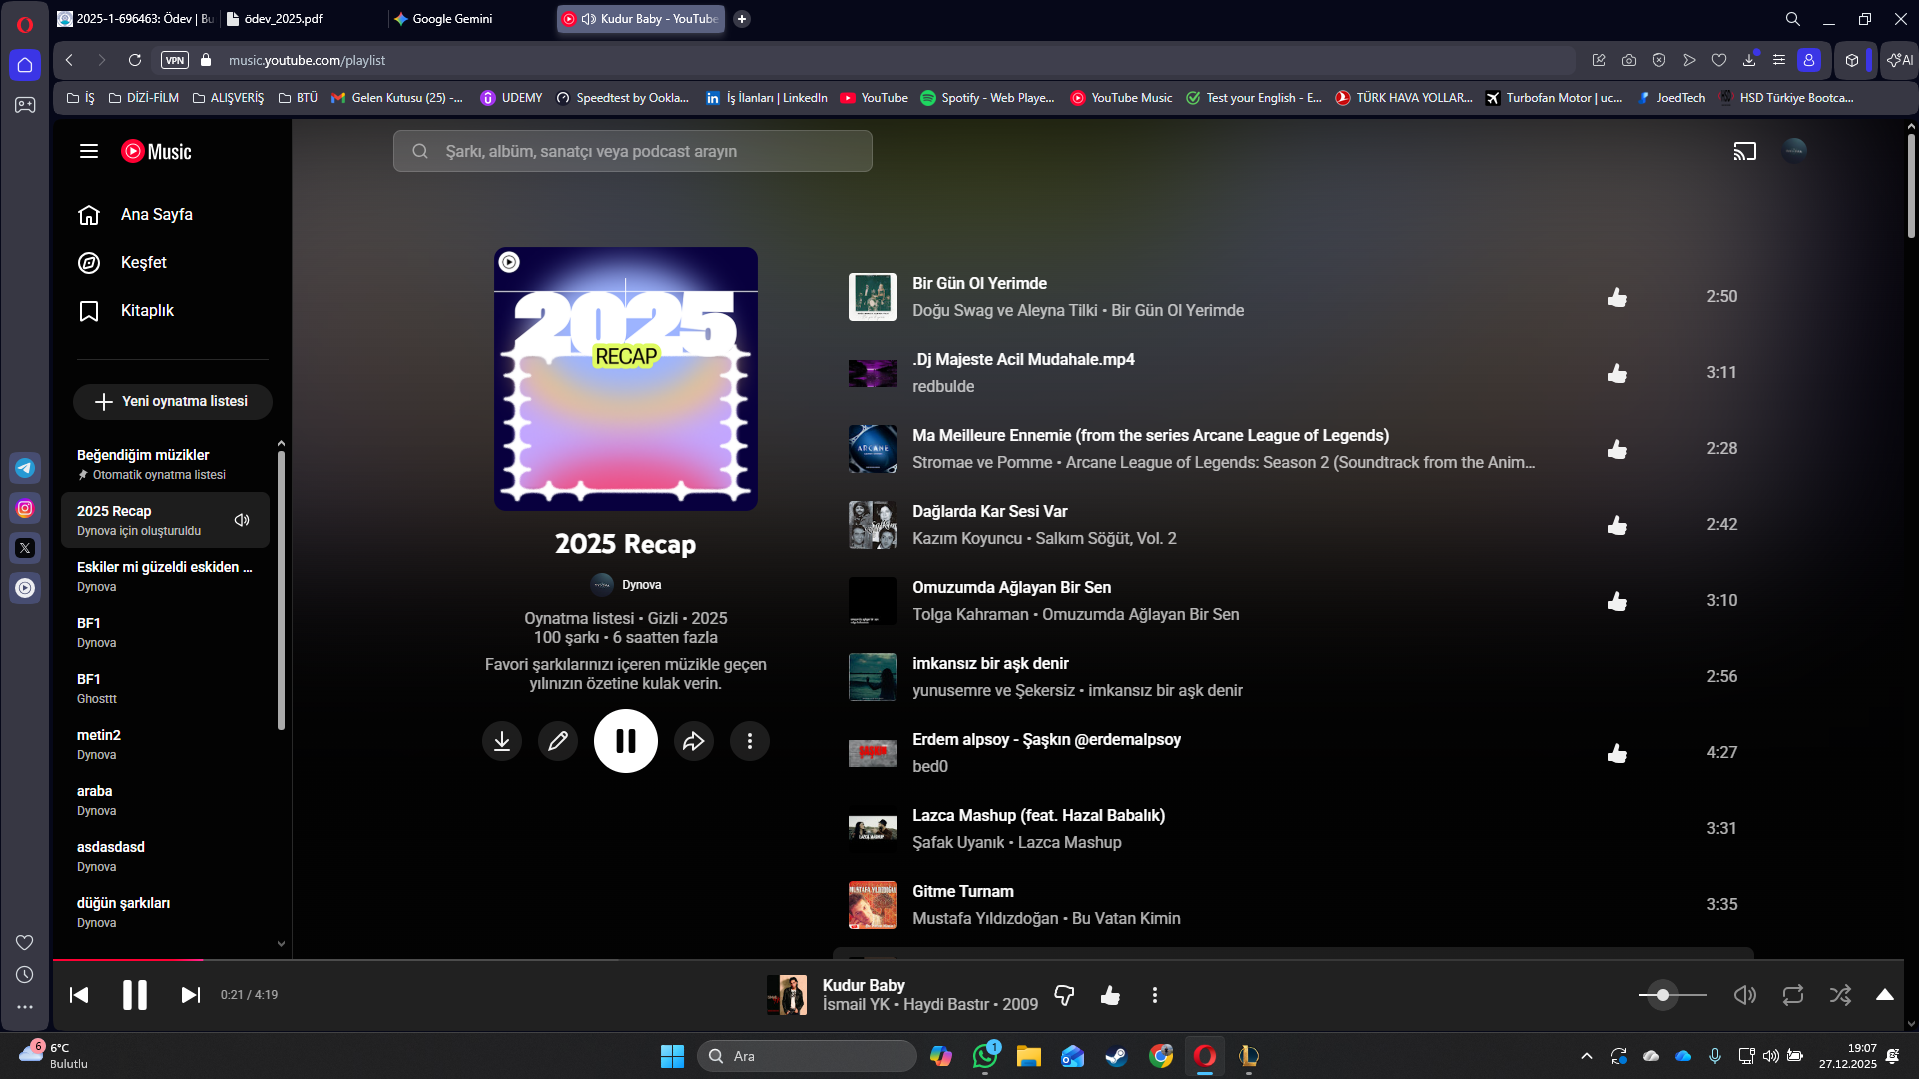
Task: Skip to previous track in player bar
Action: coord(79,995)
